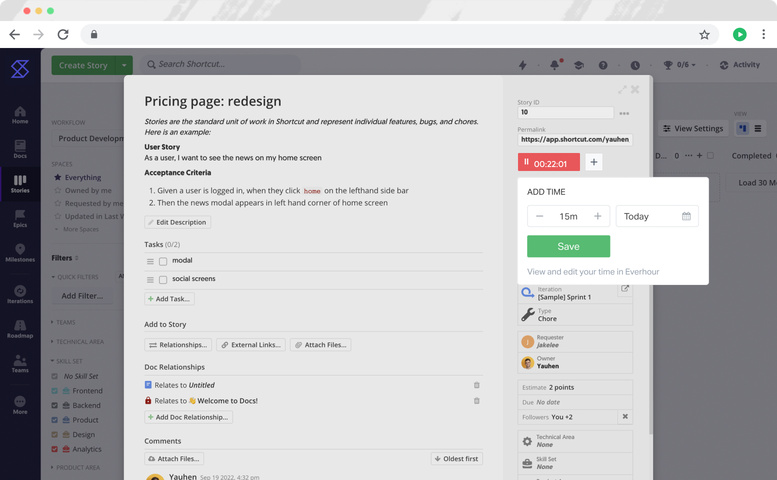The height and width of the screenshot is (480, 777).
Task: Select the Owned by me space
Action: pyautogui.click(x=83, y=190)
